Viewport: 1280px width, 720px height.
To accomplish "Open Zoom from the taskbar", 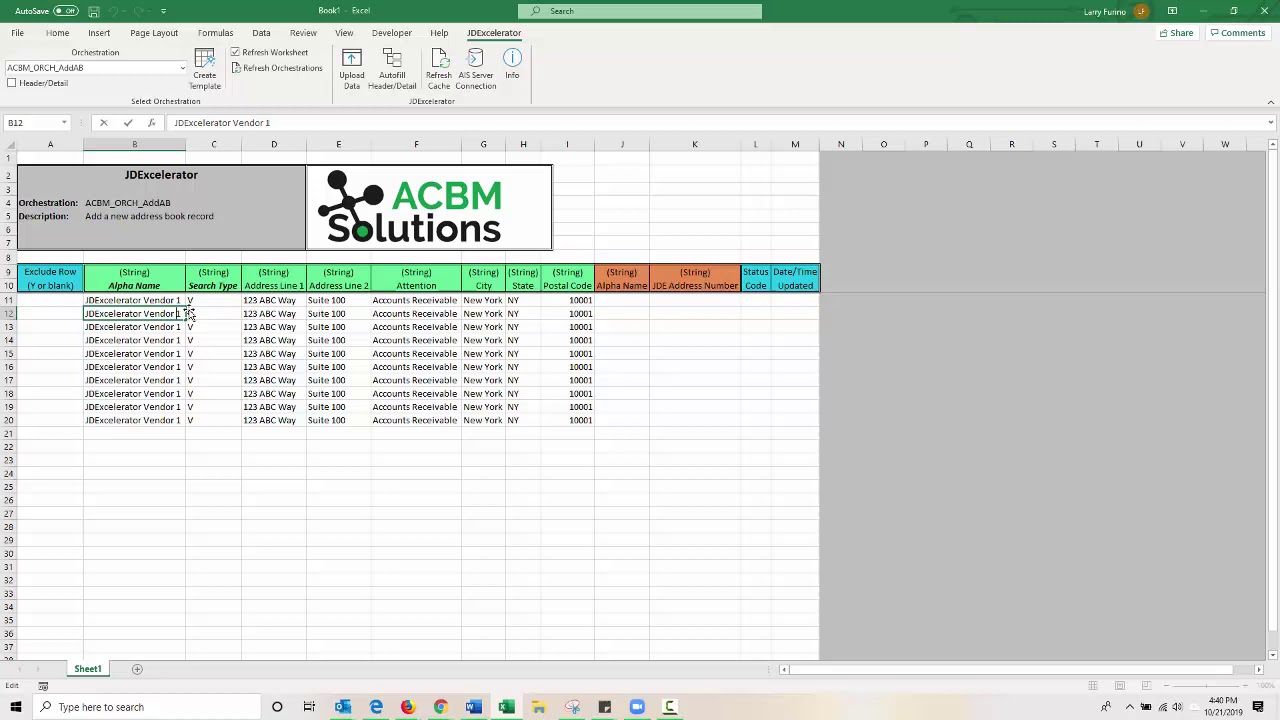I will 637,707.
